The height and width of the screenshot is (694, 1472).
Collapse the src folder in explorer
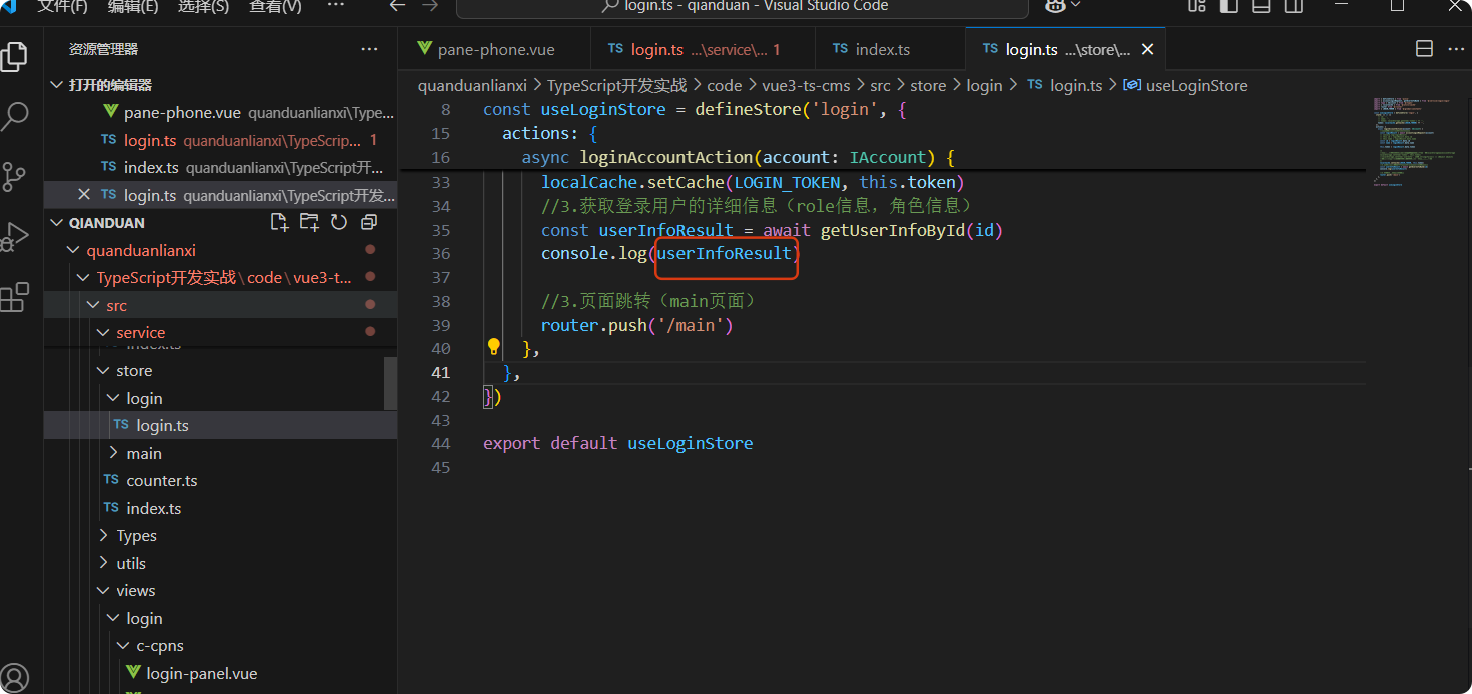coord(93,305)
